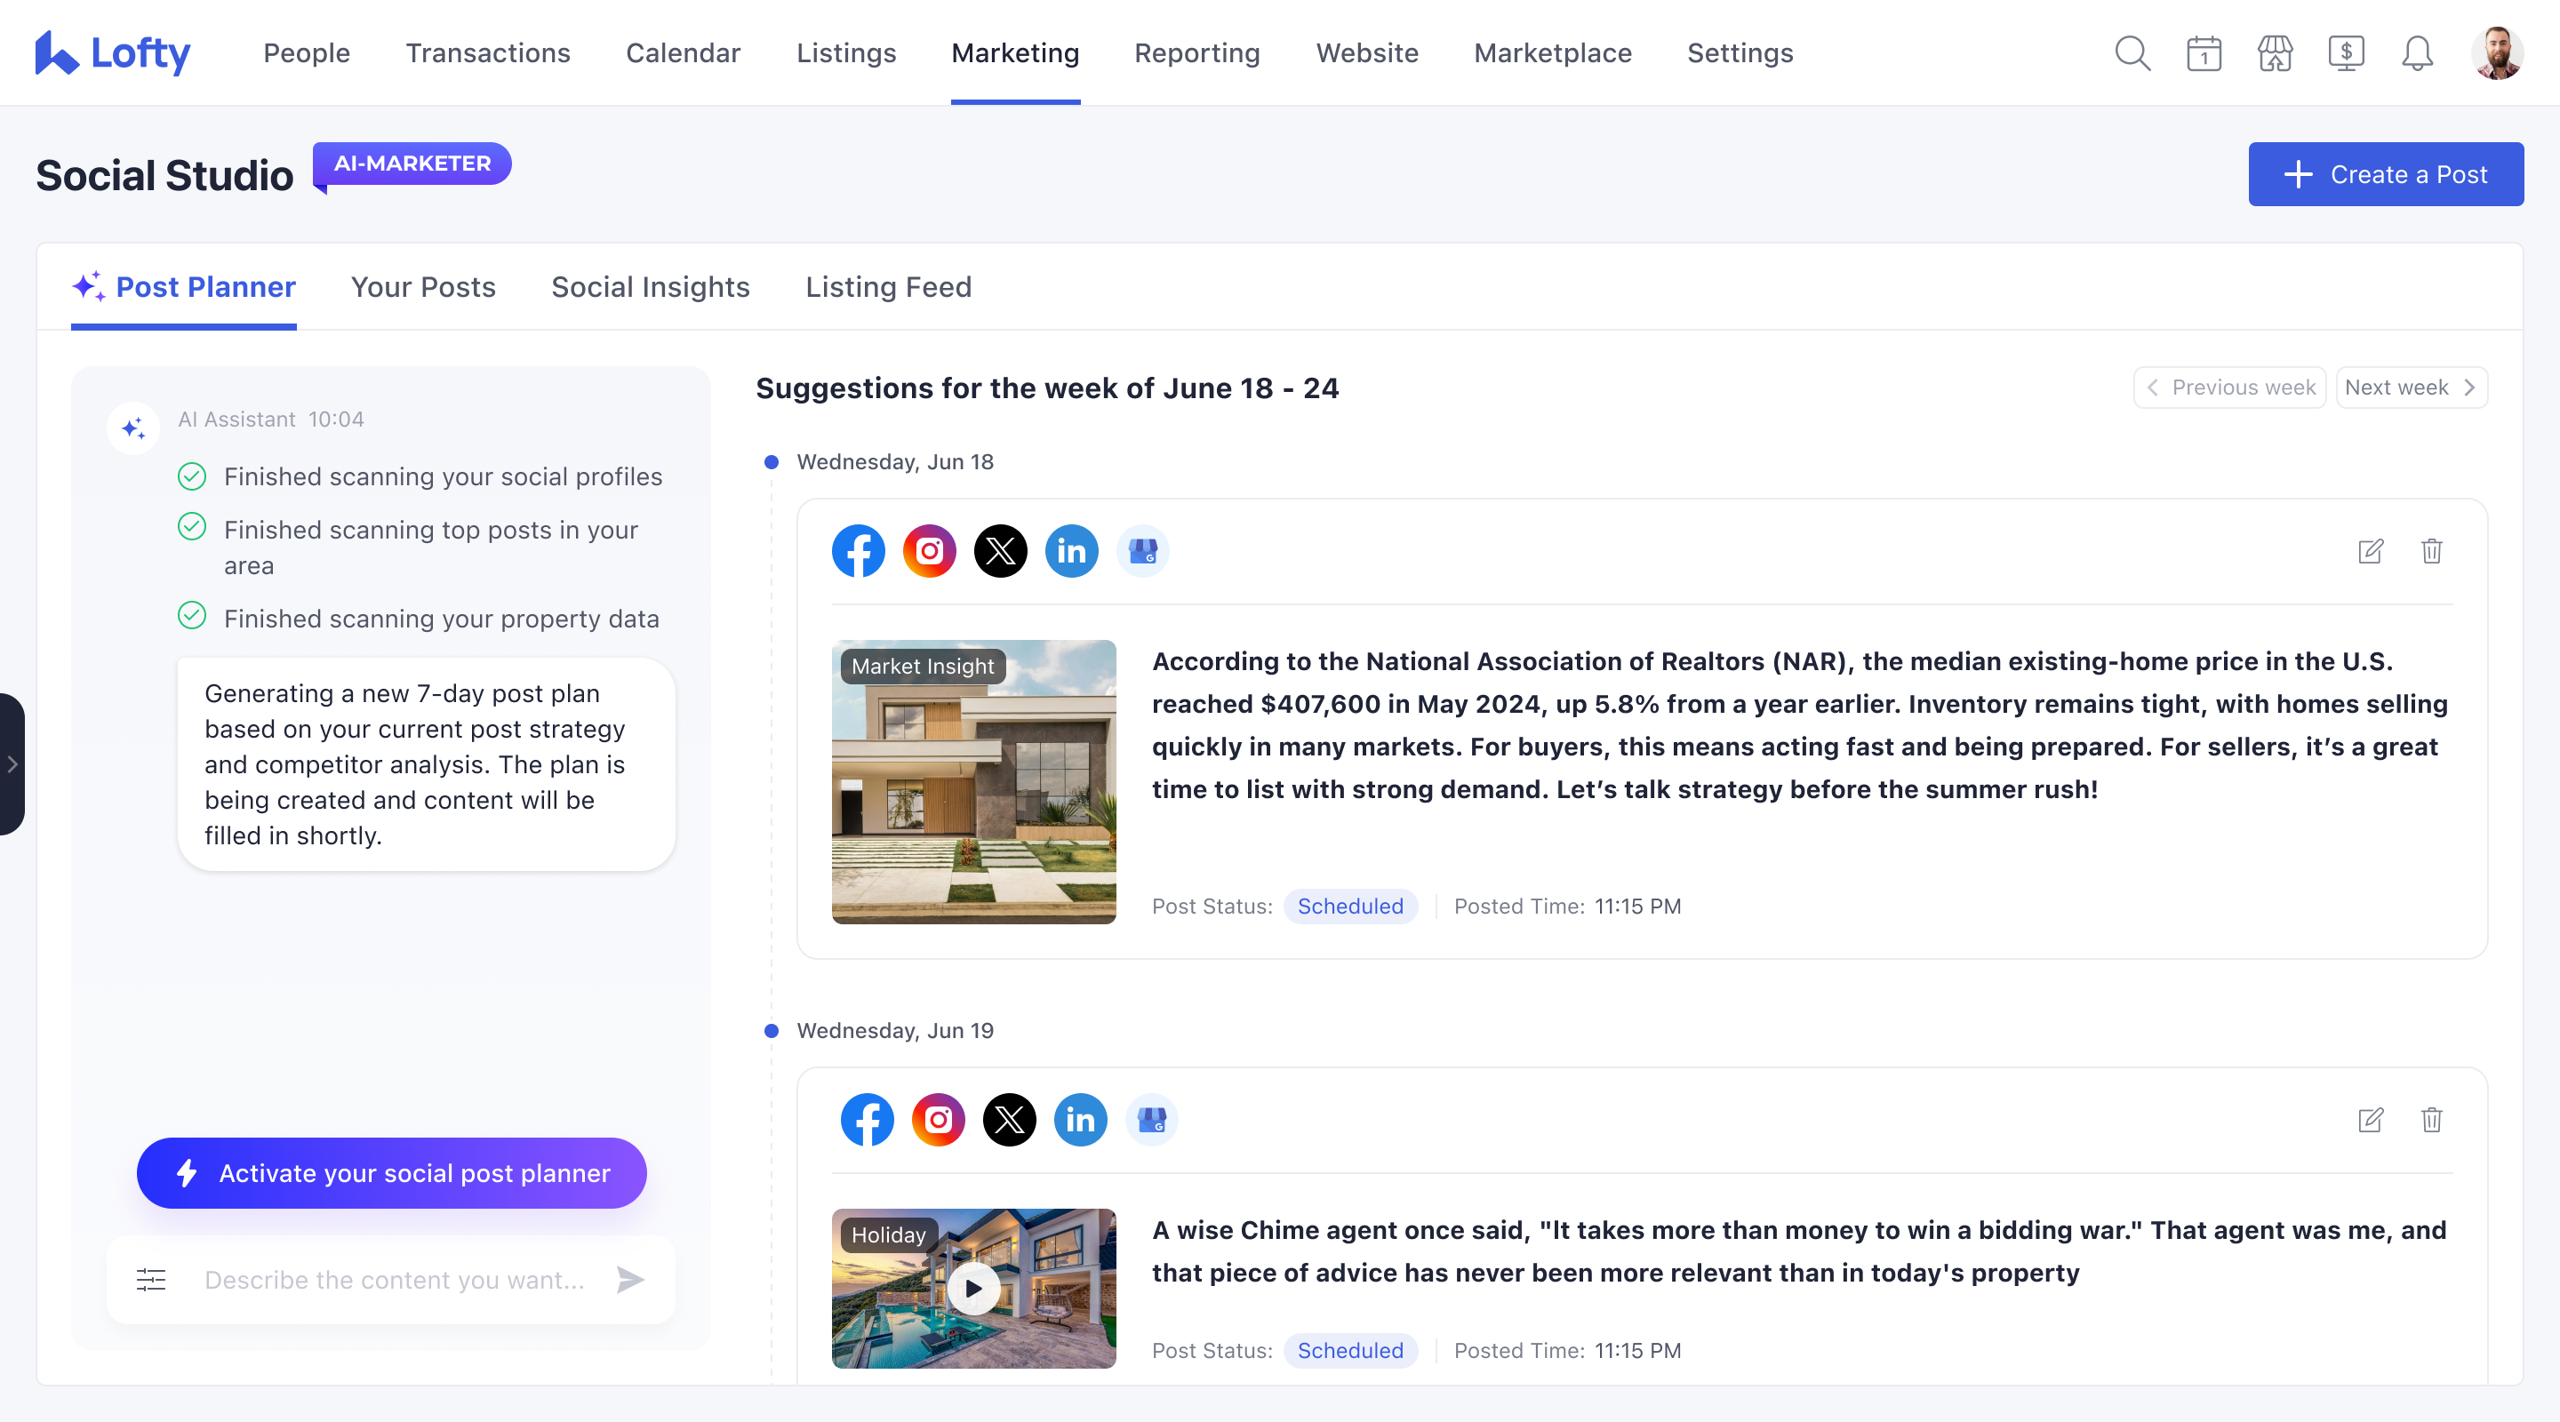Edit the Jun 18 Market Insight post
Viewport: 2560px width, 1422px height.
tap(2370, 551)
